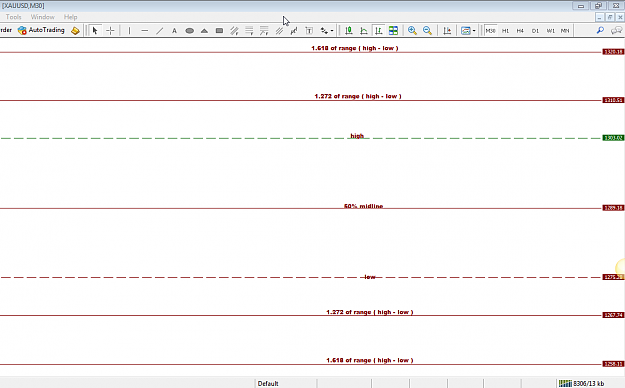Screen dimensions: 625x388
Task: Toggle the AutoTrading button
Action: (41, 30)
